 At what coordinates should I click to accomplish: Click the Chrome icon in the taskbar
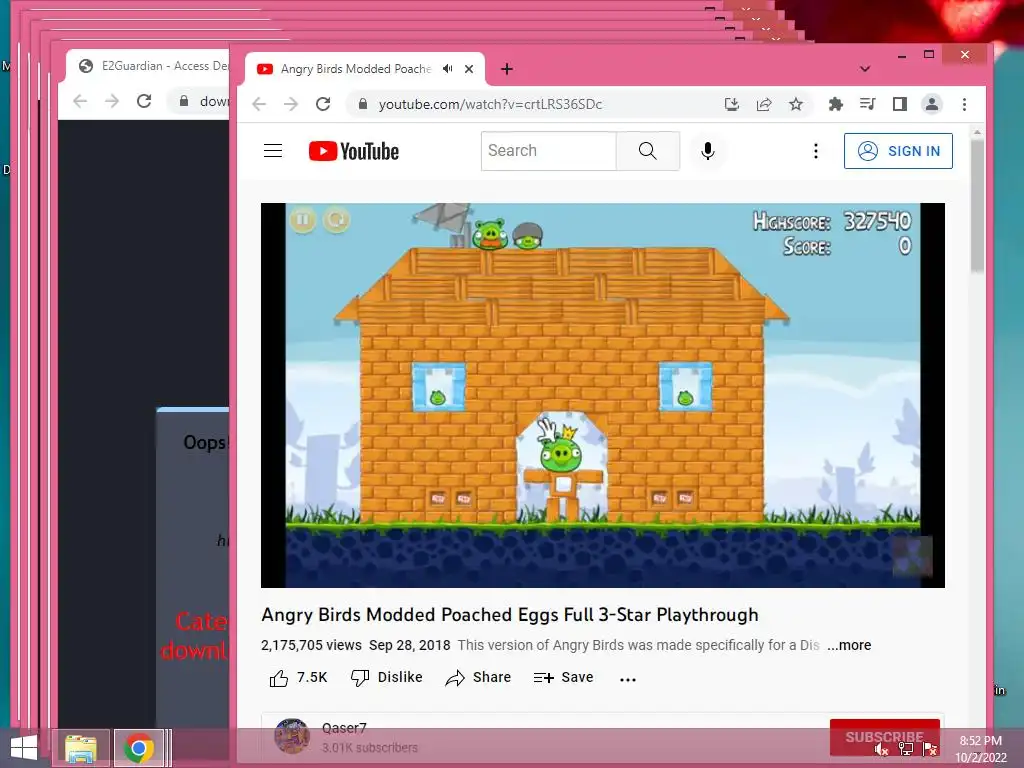[138, 748]
